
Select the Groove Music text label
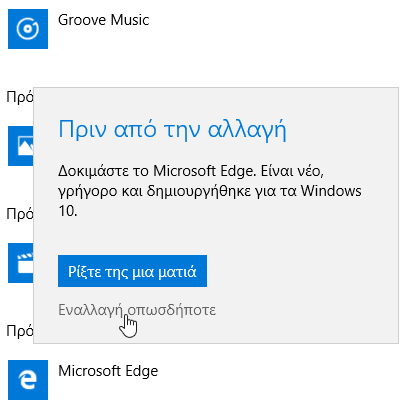pos(103,20)
